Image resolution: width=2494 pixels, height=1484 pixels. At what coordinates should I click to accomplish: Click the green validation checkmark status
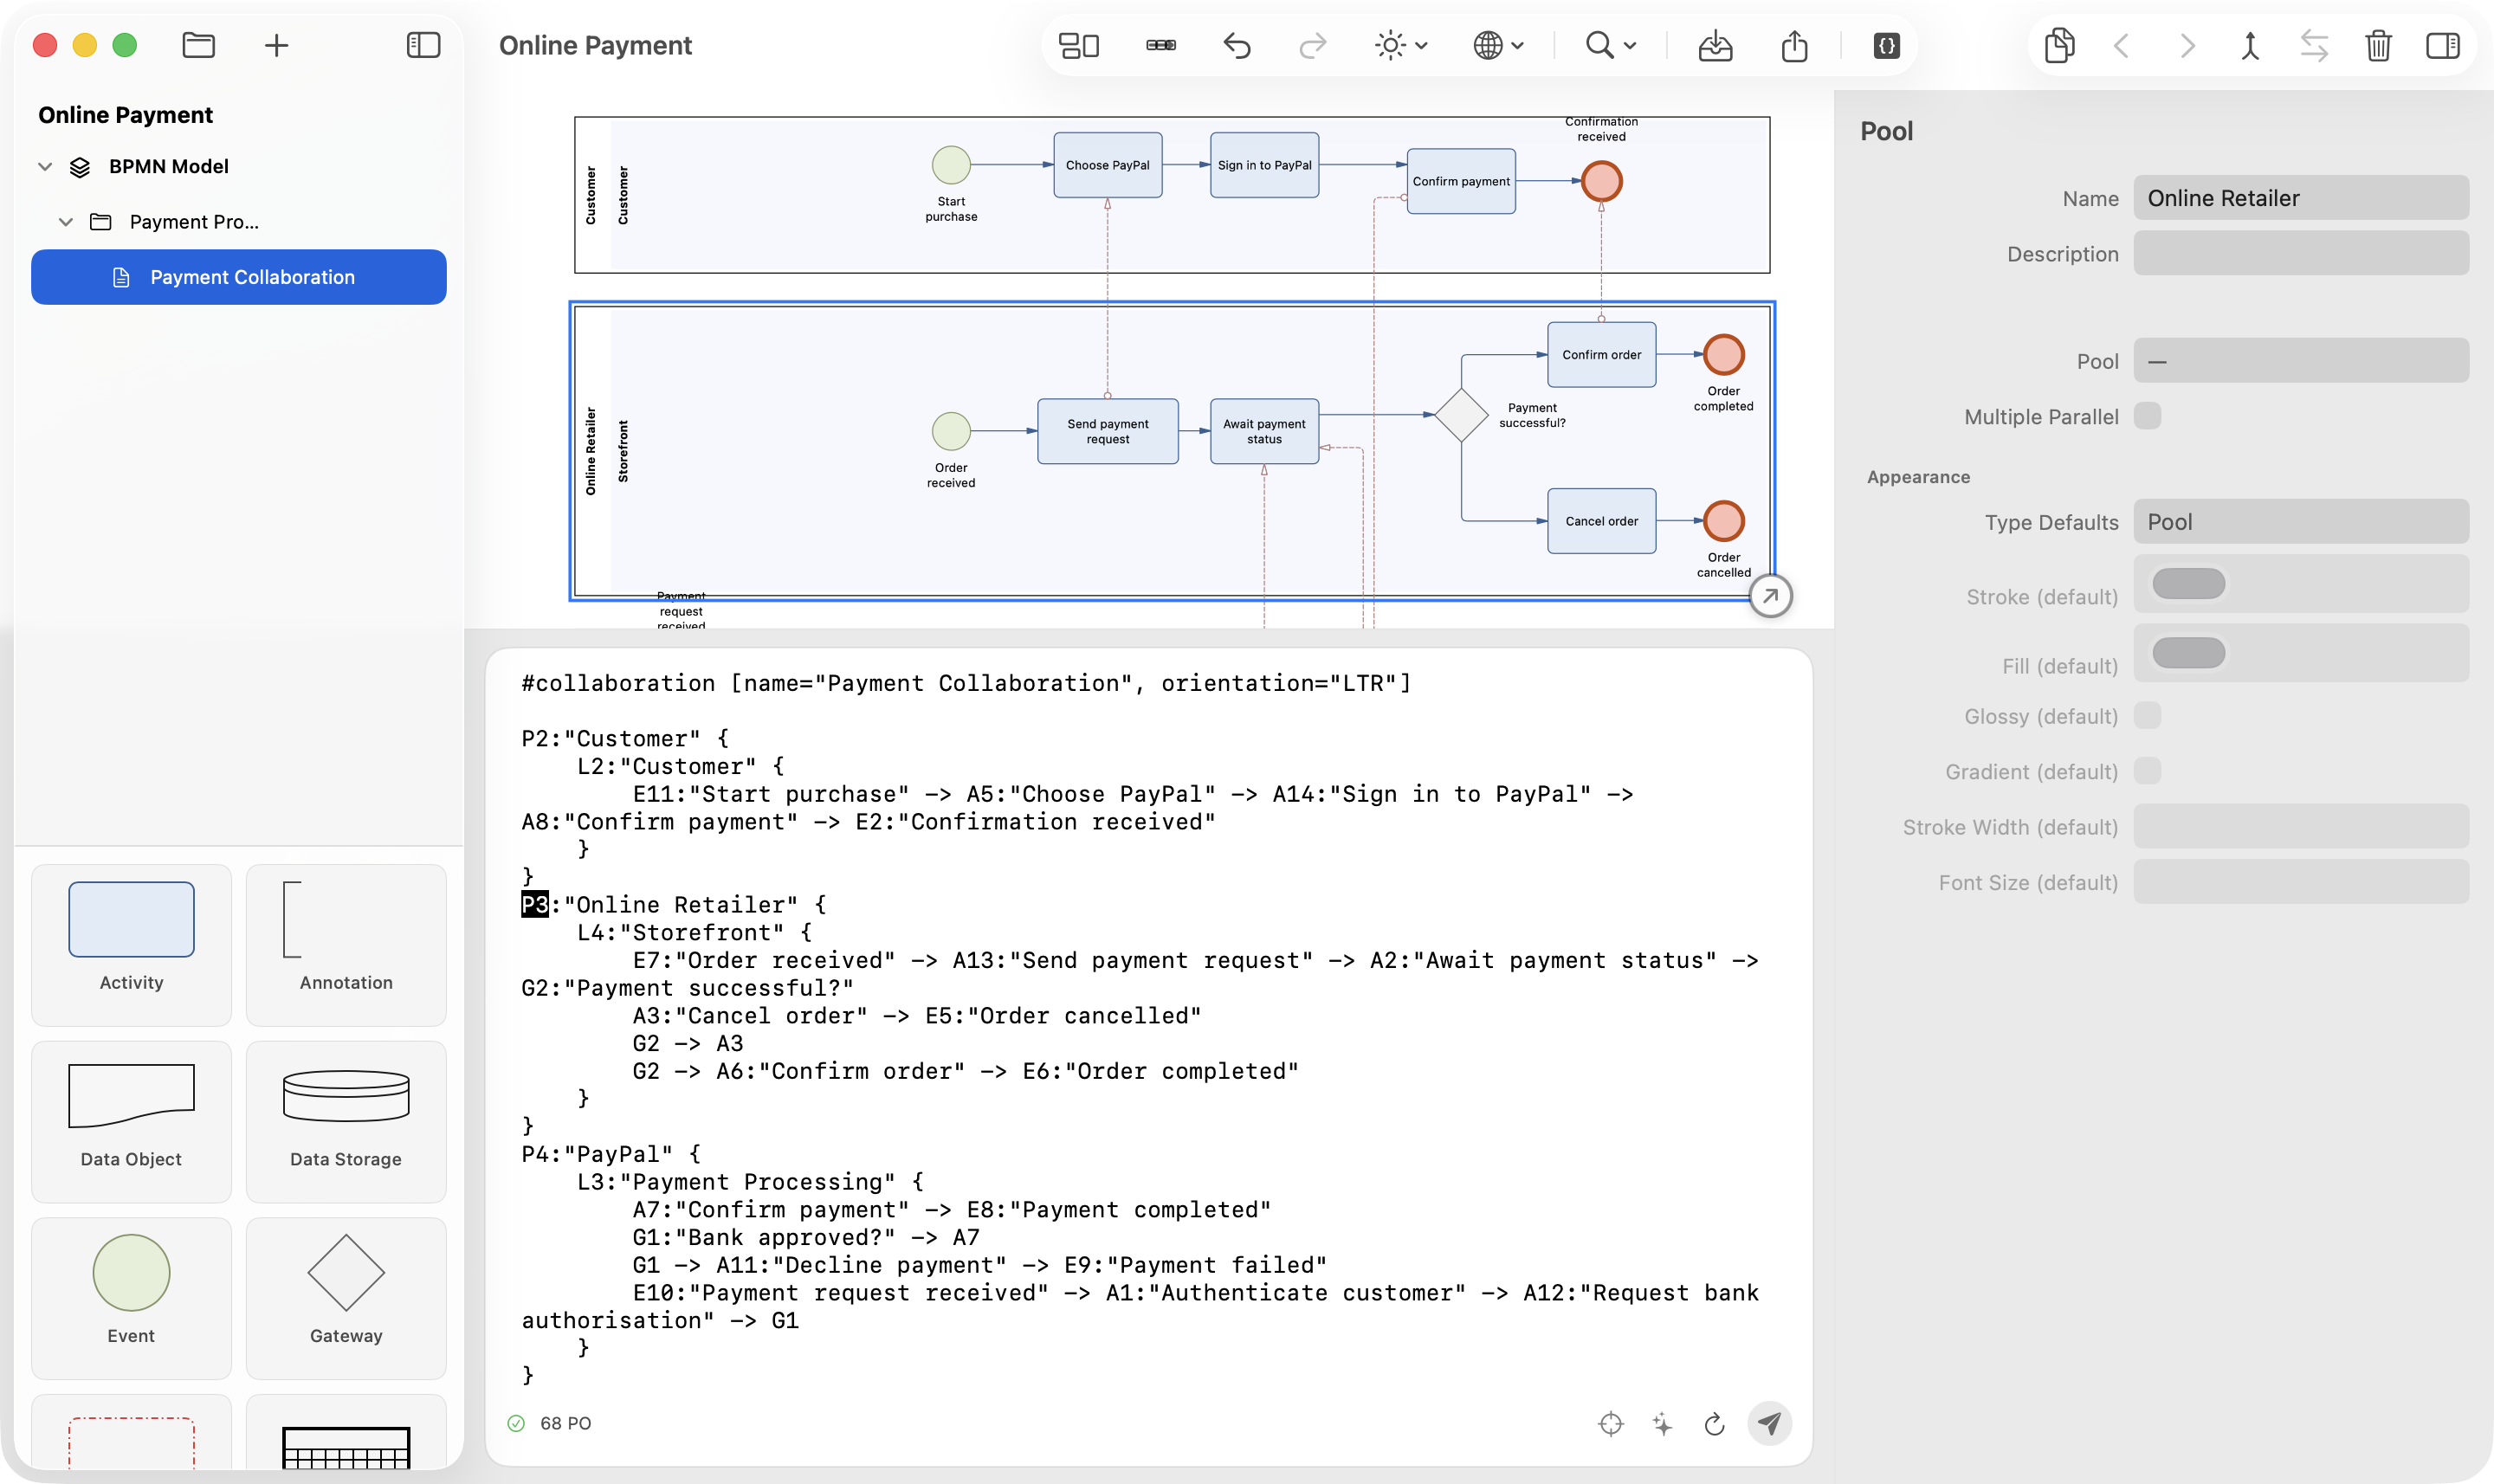516,1423
